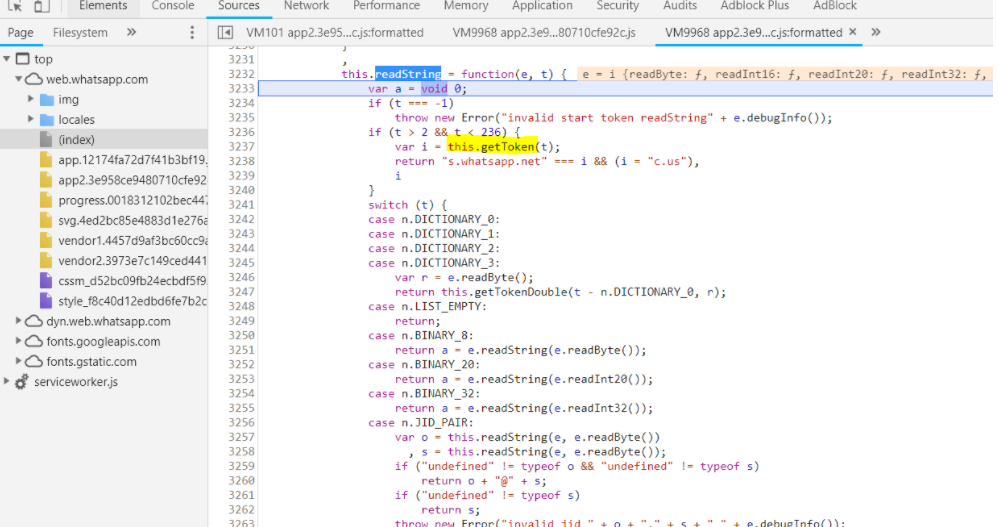
Task: Expand the serviceworker.js node
Action: pyautogui.click(x=6, y=381)
